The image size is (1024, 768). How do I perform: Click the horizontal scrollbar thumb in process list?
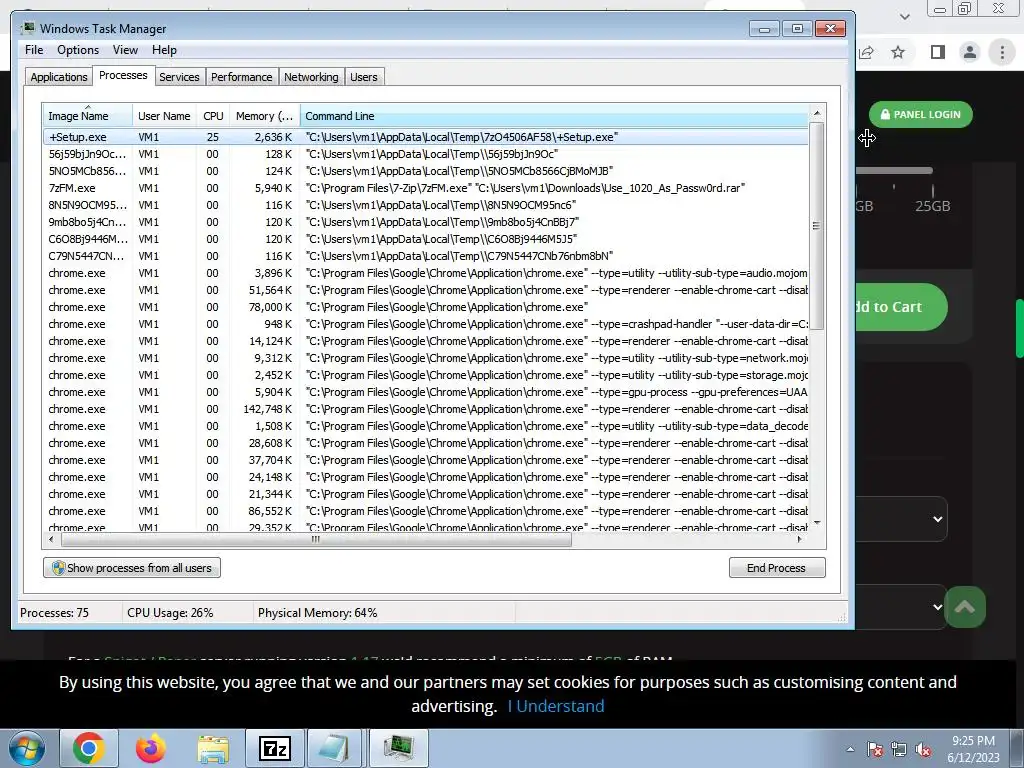click(x=316, y=539)
